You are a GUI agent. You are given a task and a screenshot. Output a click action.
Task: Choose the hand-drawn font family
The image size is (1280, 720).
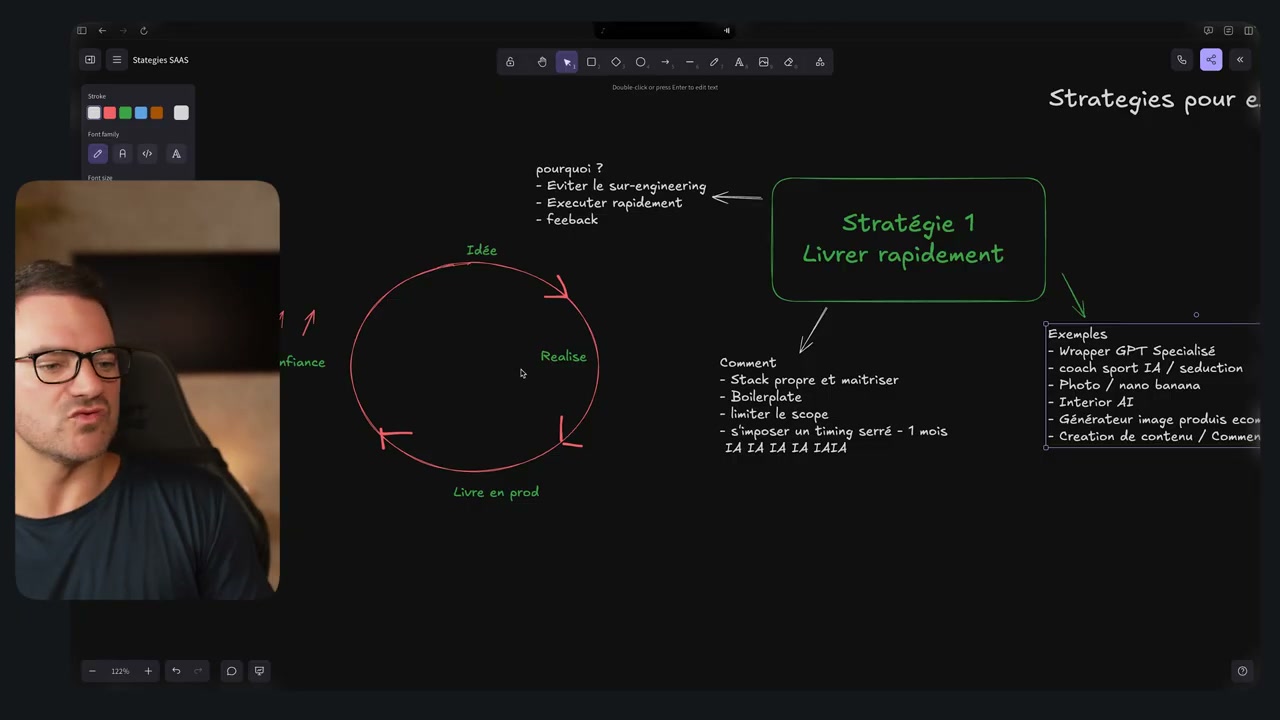[97, 154]
